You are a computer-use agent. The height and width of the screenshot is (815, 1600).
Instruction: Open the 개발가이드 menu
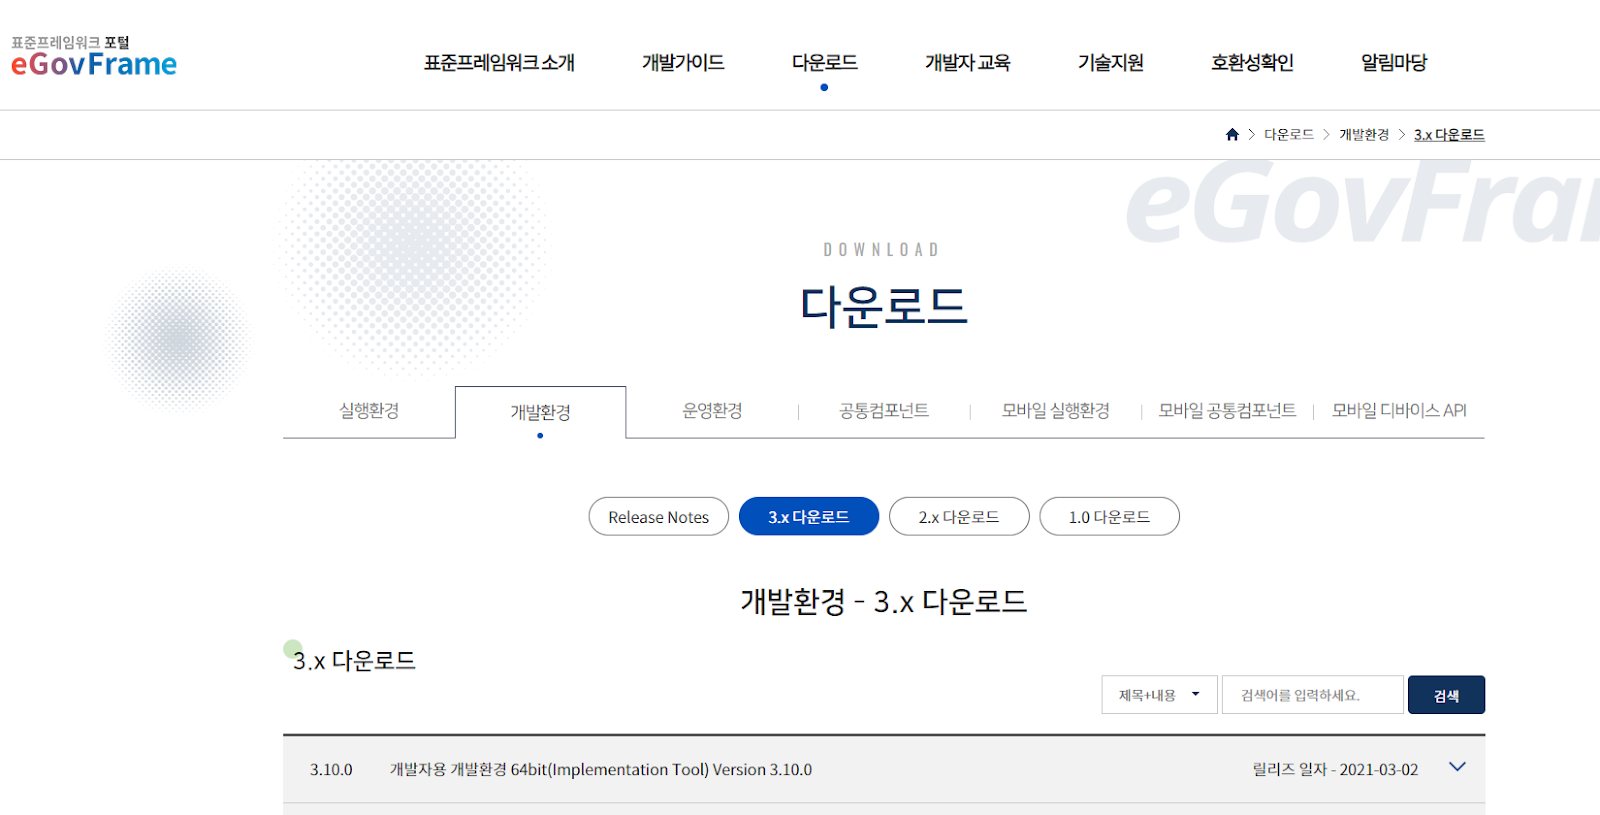(683, 63)
